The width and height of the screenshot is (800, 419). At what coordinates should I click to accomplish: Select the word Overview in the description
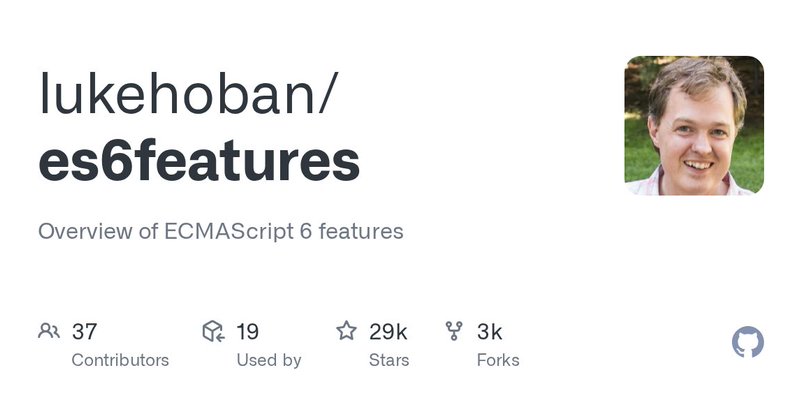[x=85, y=231]
